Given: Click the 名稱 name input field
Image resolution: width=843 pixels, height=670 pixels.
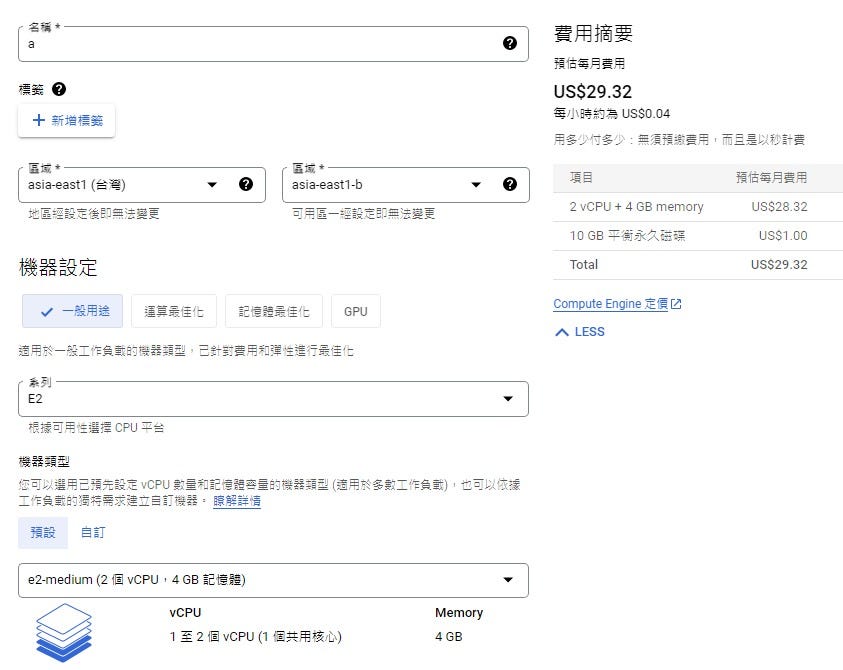Looking at the screenshot, I should point(273,44).
